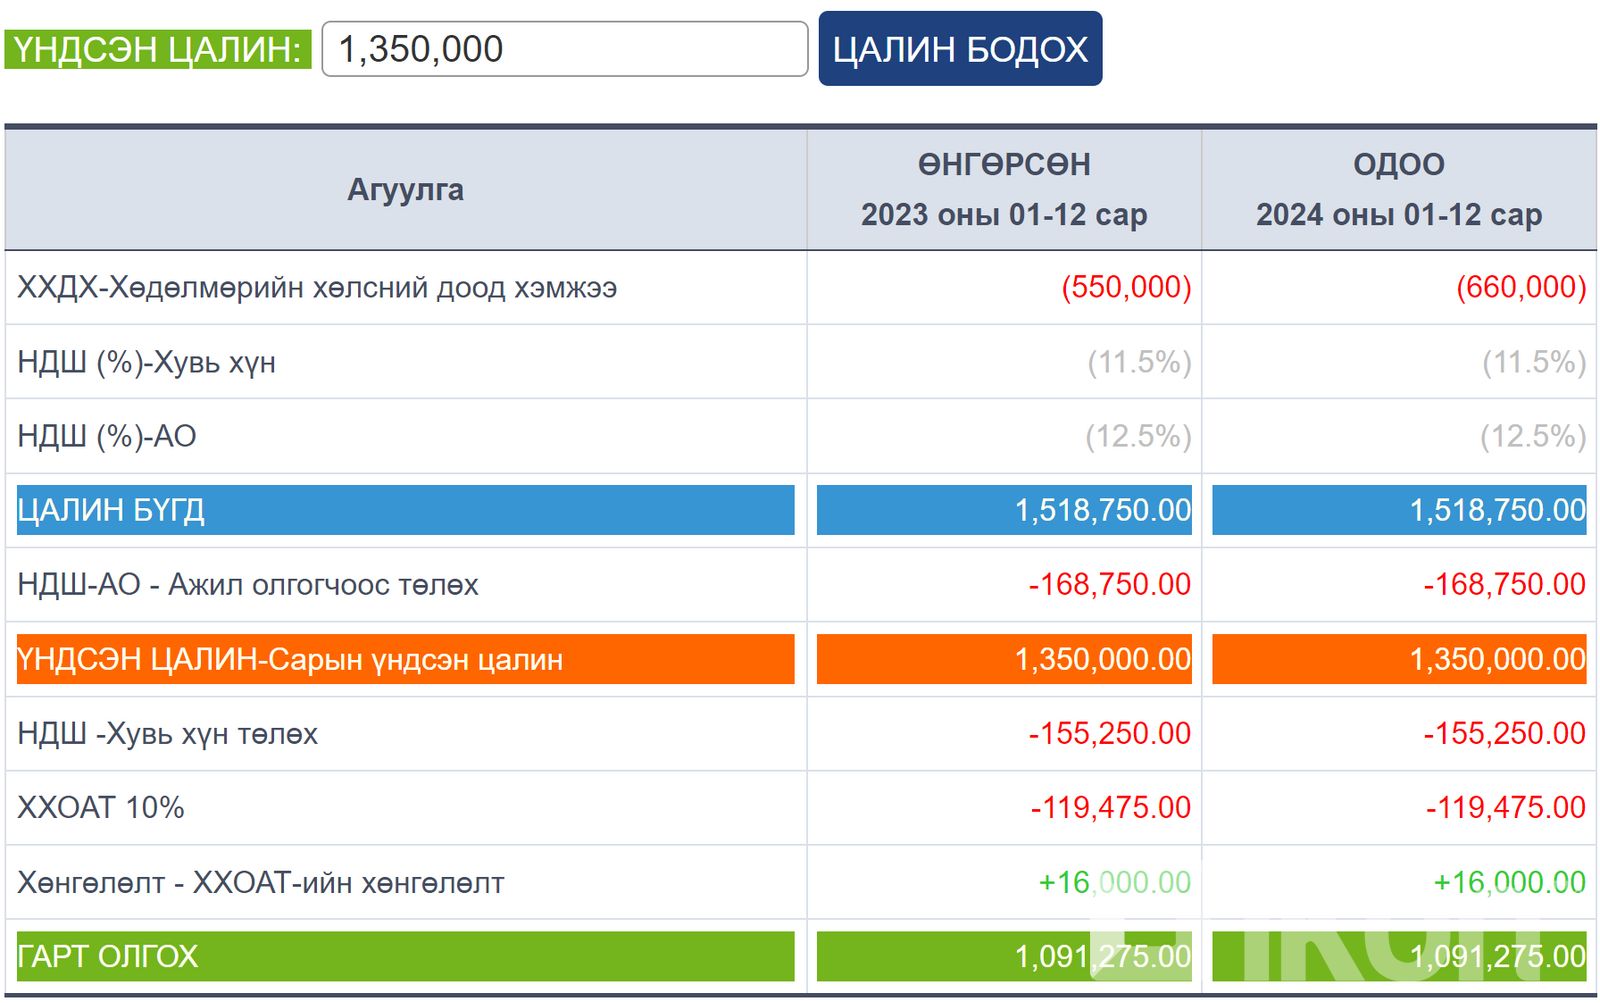Click the 2023 (12.5%) employer rate value
The height and width of the screenshot is (1003, 1600).
tap(1138, 436)
